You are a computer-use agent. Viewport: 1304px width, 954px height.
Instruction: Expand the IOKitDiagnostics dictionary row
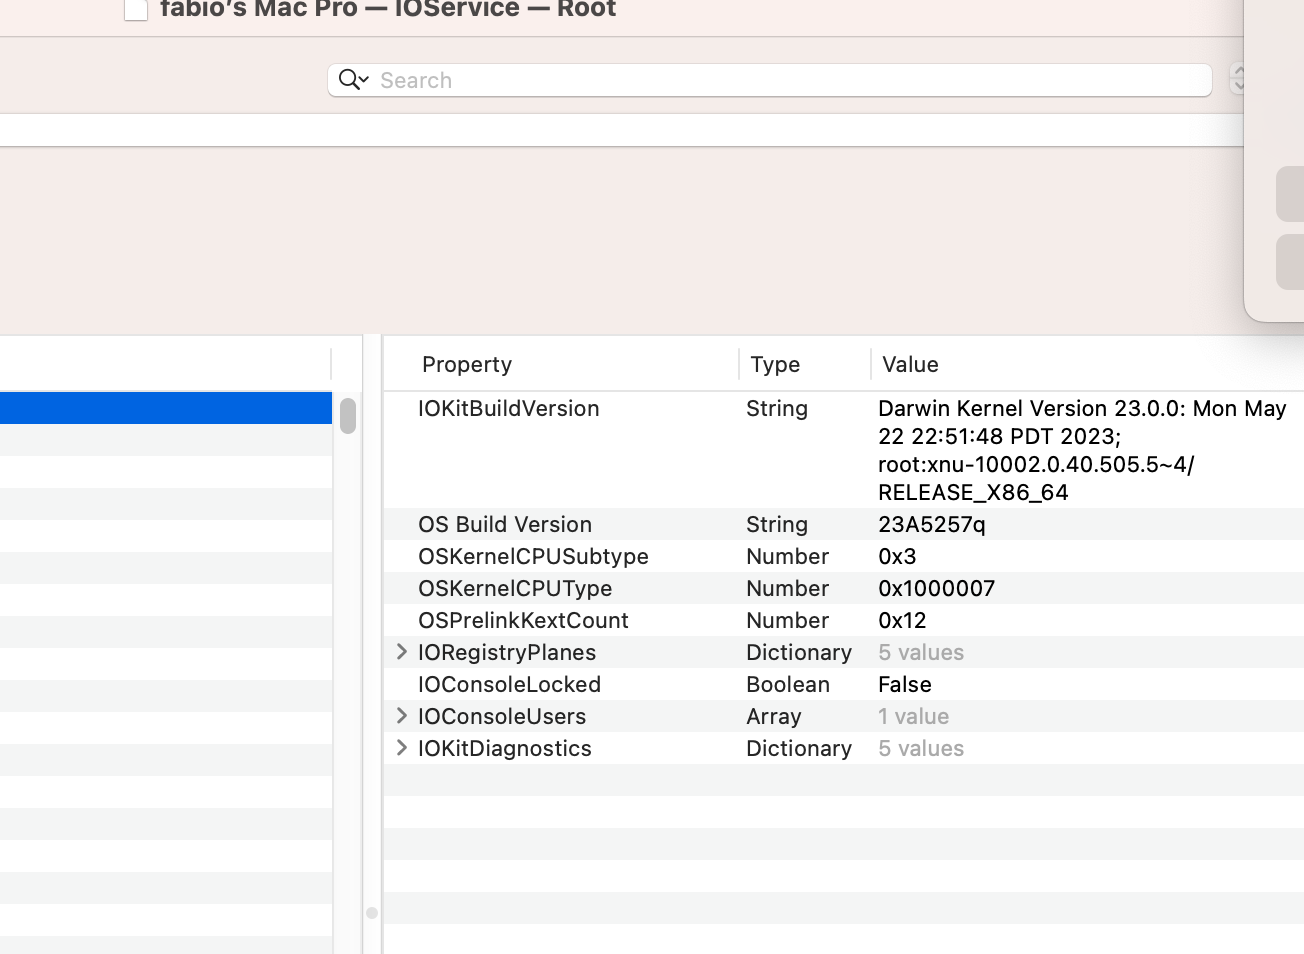(x=402, y=748)
